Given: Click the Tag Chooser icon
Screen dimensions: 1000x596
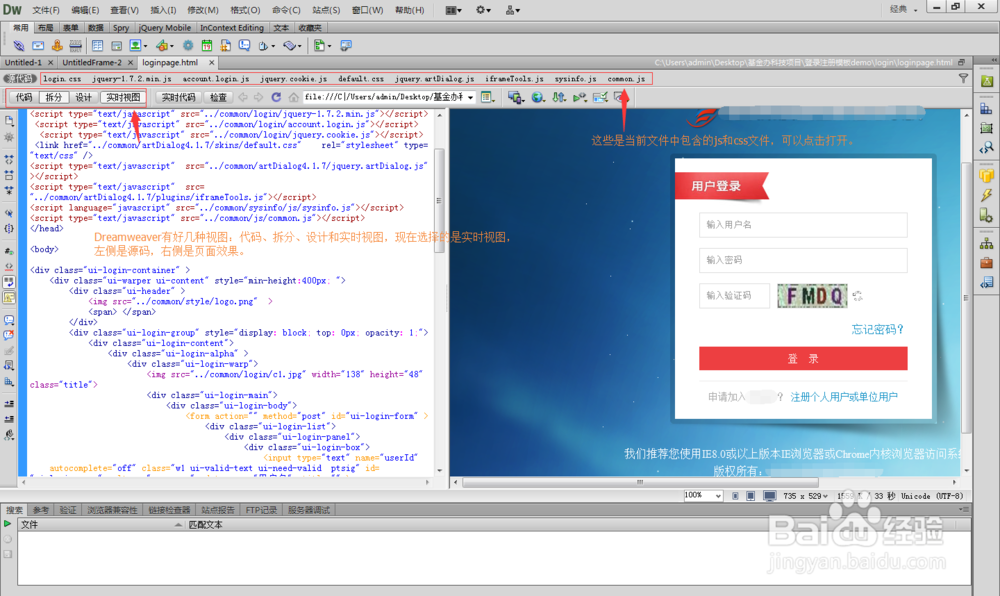Looking at the screenshot, I should point(346,45).
